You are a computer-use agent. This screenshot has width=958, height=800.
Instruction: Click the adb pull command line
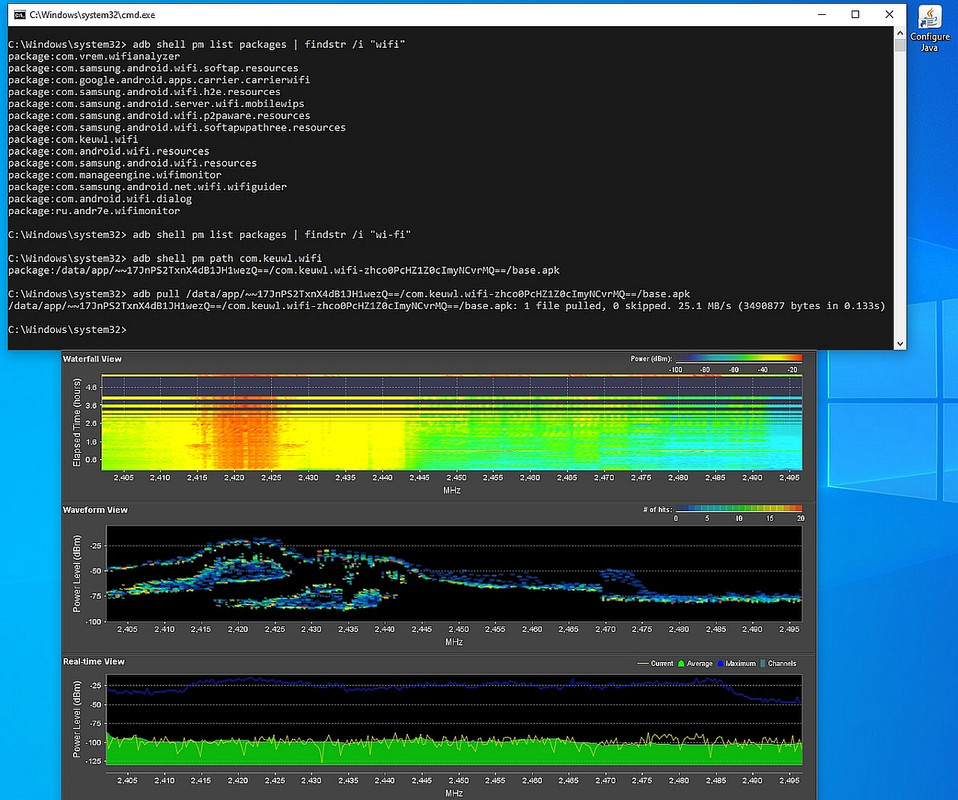point(349,294)
